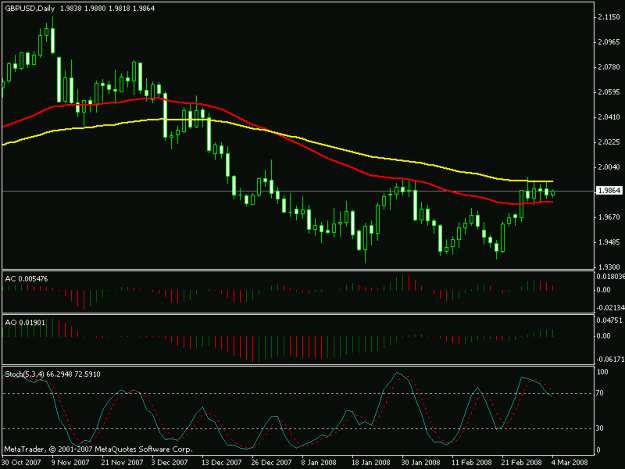Click the 2.0040 price scale value
The image size is (625, 469).
coord(609,167)
